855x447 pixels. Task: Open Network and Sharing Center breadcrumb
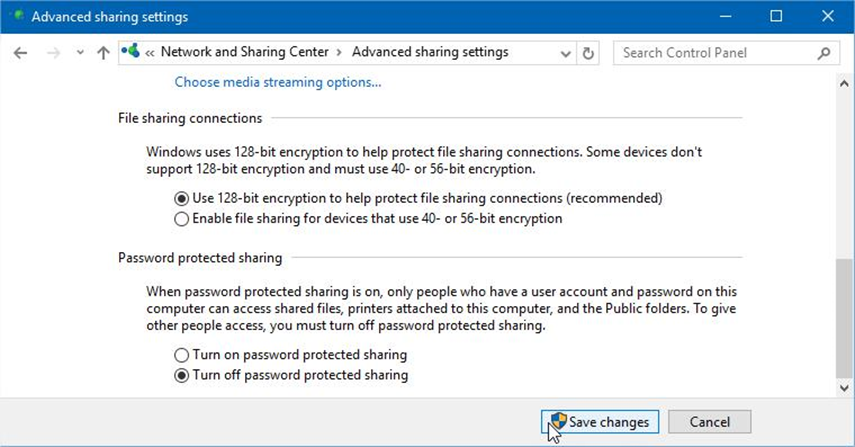[245, 52]
